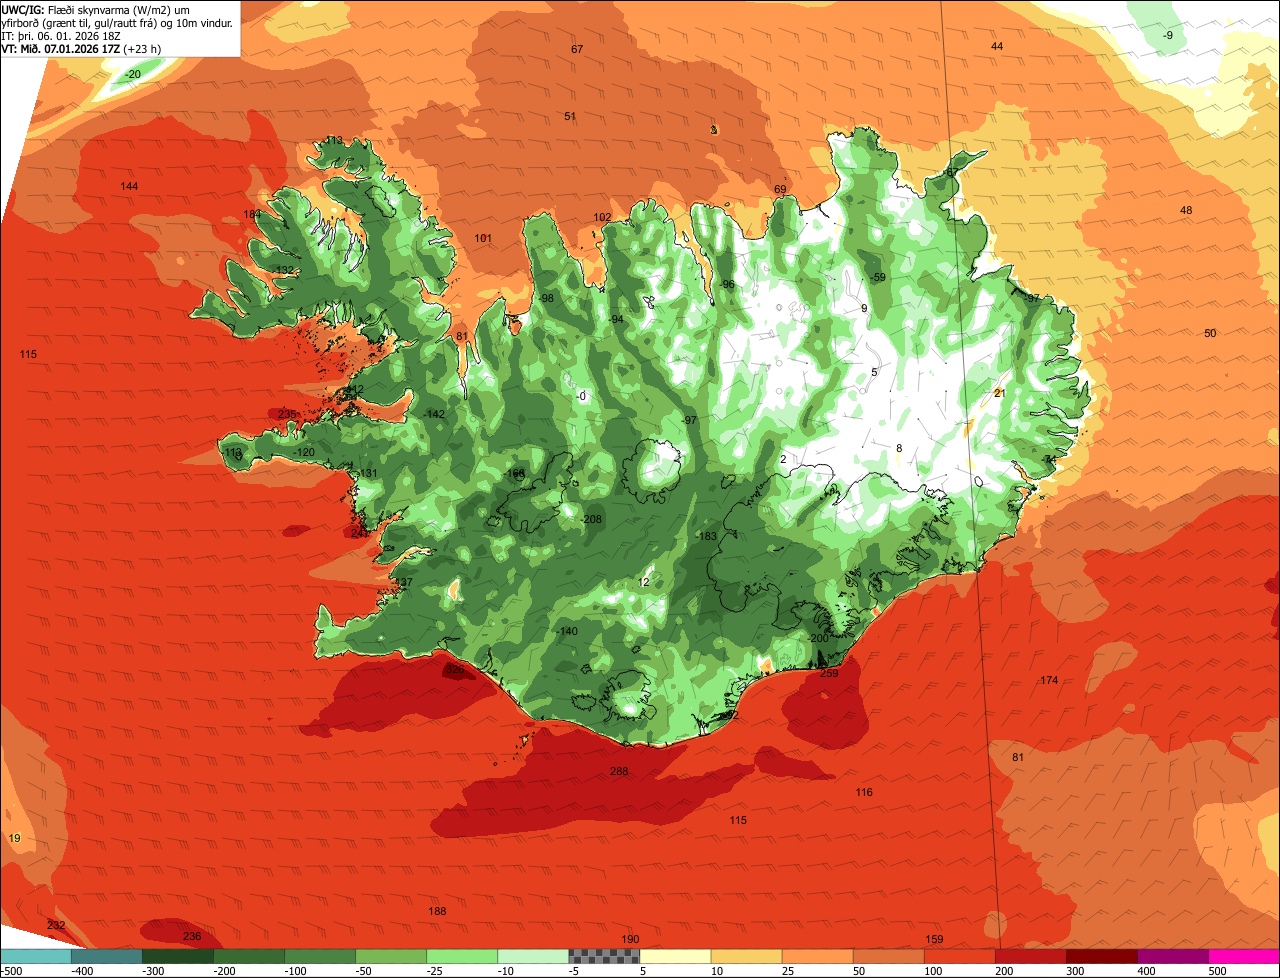The image size is (1280, 978).
Task: Click the flux value 12 in the southern interior
Action: click(x=644, y=582)
